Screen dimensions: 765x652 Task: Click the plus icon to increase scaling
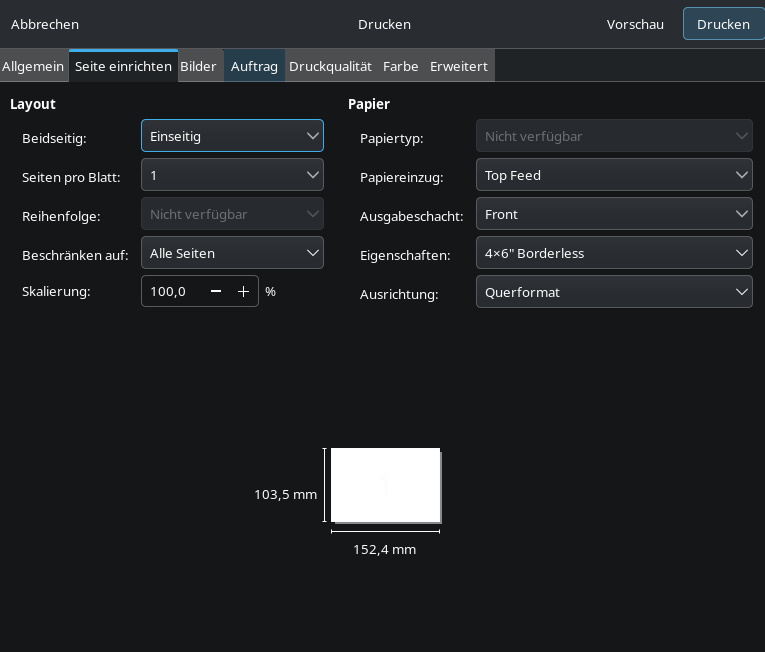coord(243,292)
